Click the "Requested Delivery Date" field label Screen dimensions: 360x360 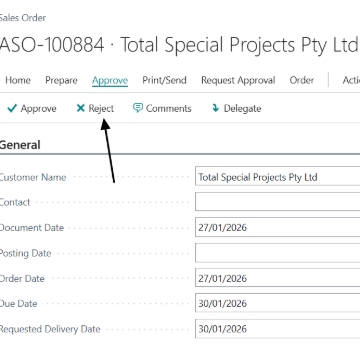(x=50, y=329)
